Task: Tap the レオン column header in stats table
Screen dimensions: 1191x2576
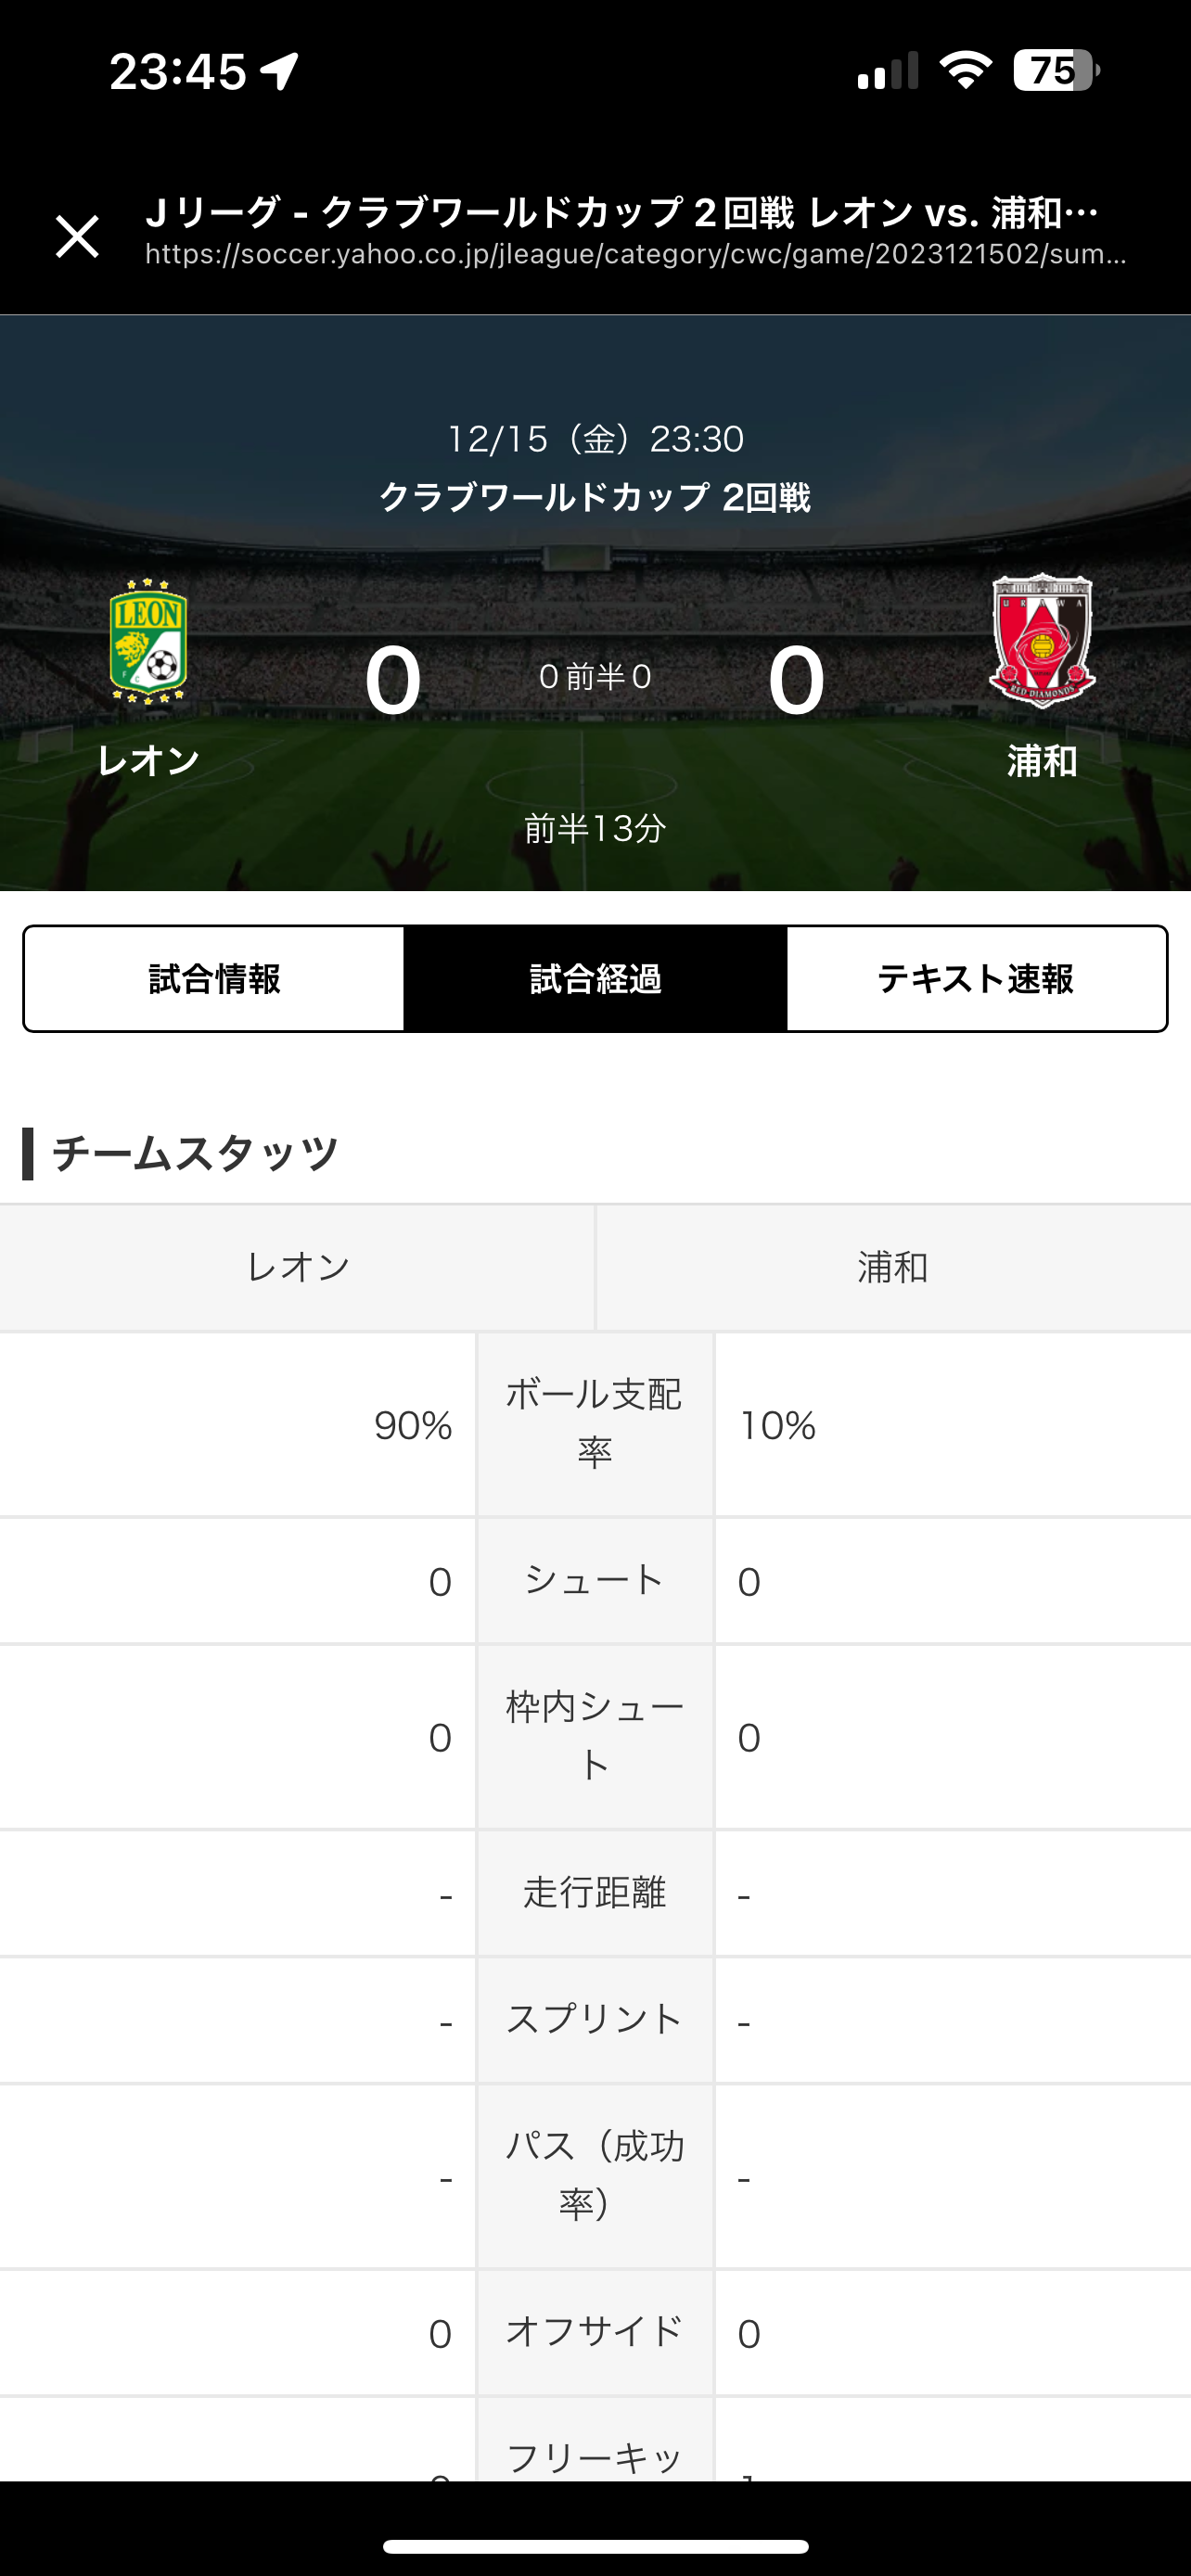Action: coord(298,1268)
